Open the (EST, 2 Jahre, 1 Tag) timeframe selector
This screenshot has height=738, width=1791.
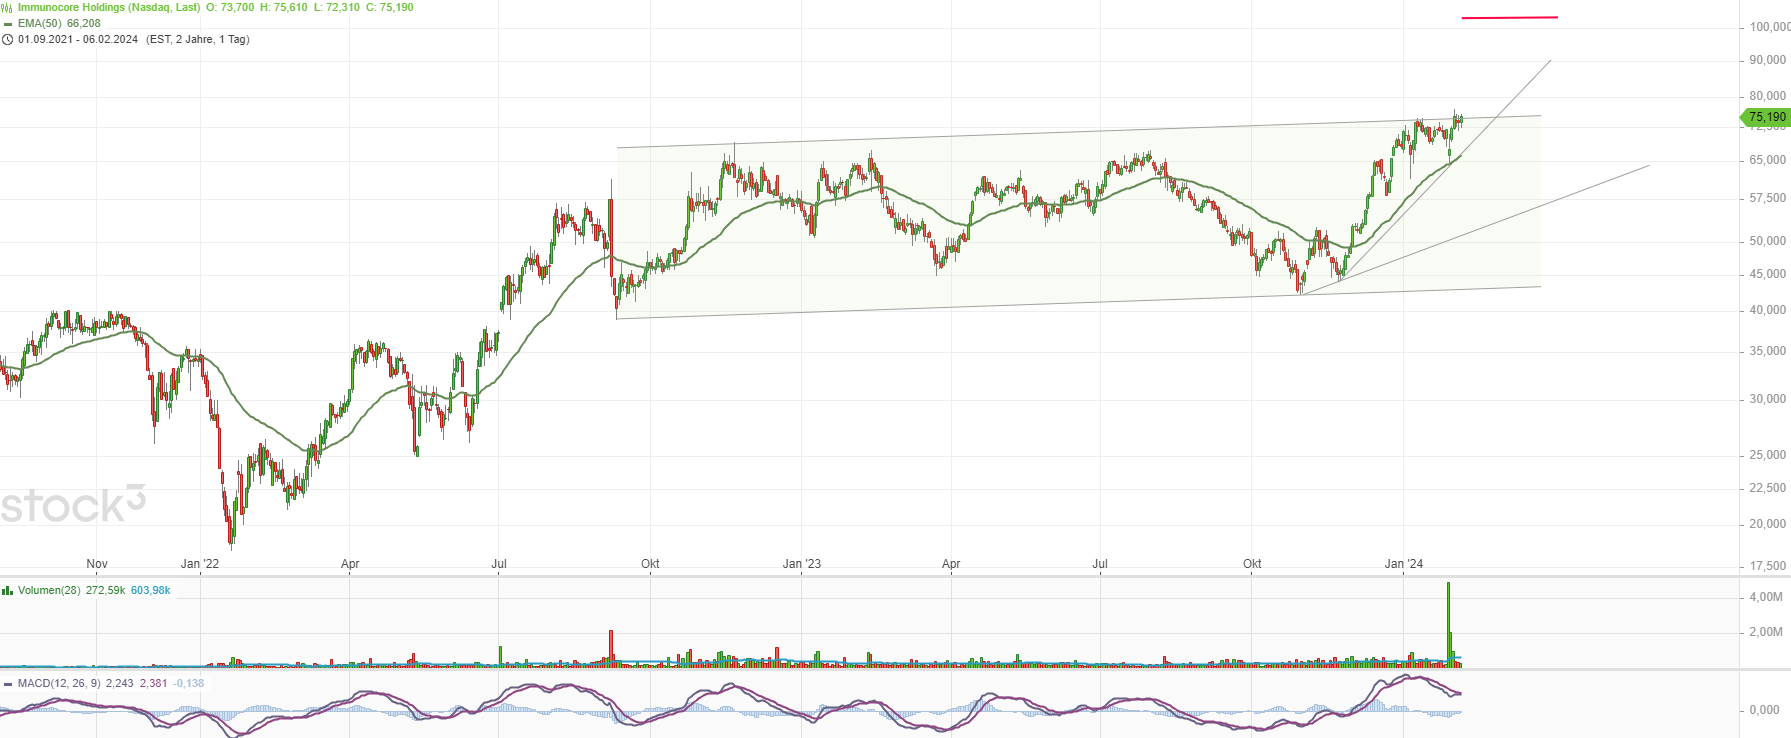click(198, 39)
